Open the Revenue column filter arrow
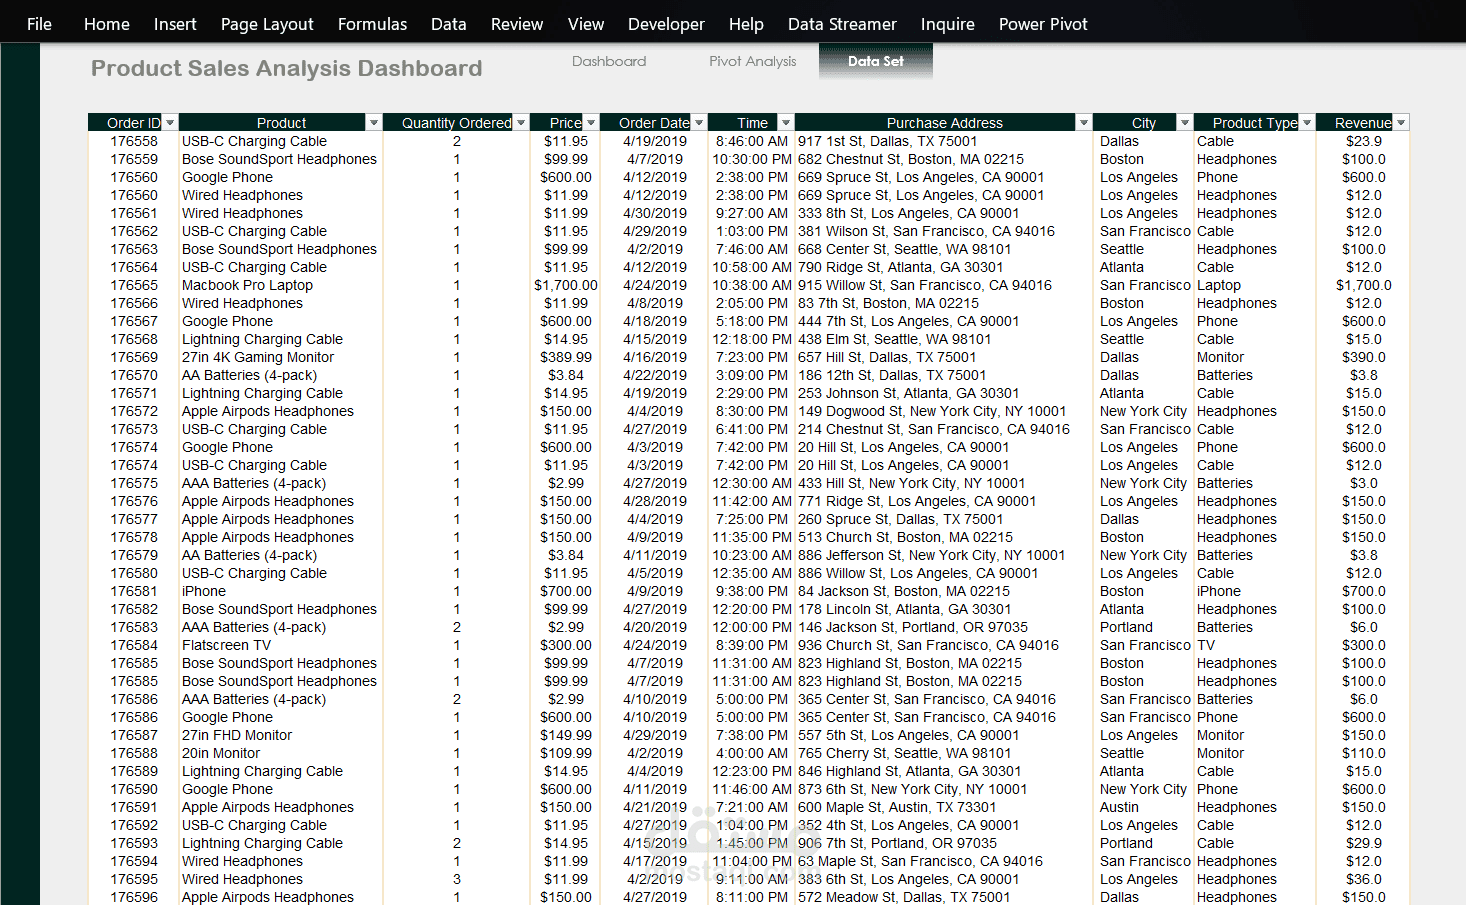This screenshot has height=905, width=1466. point(1401,123)
